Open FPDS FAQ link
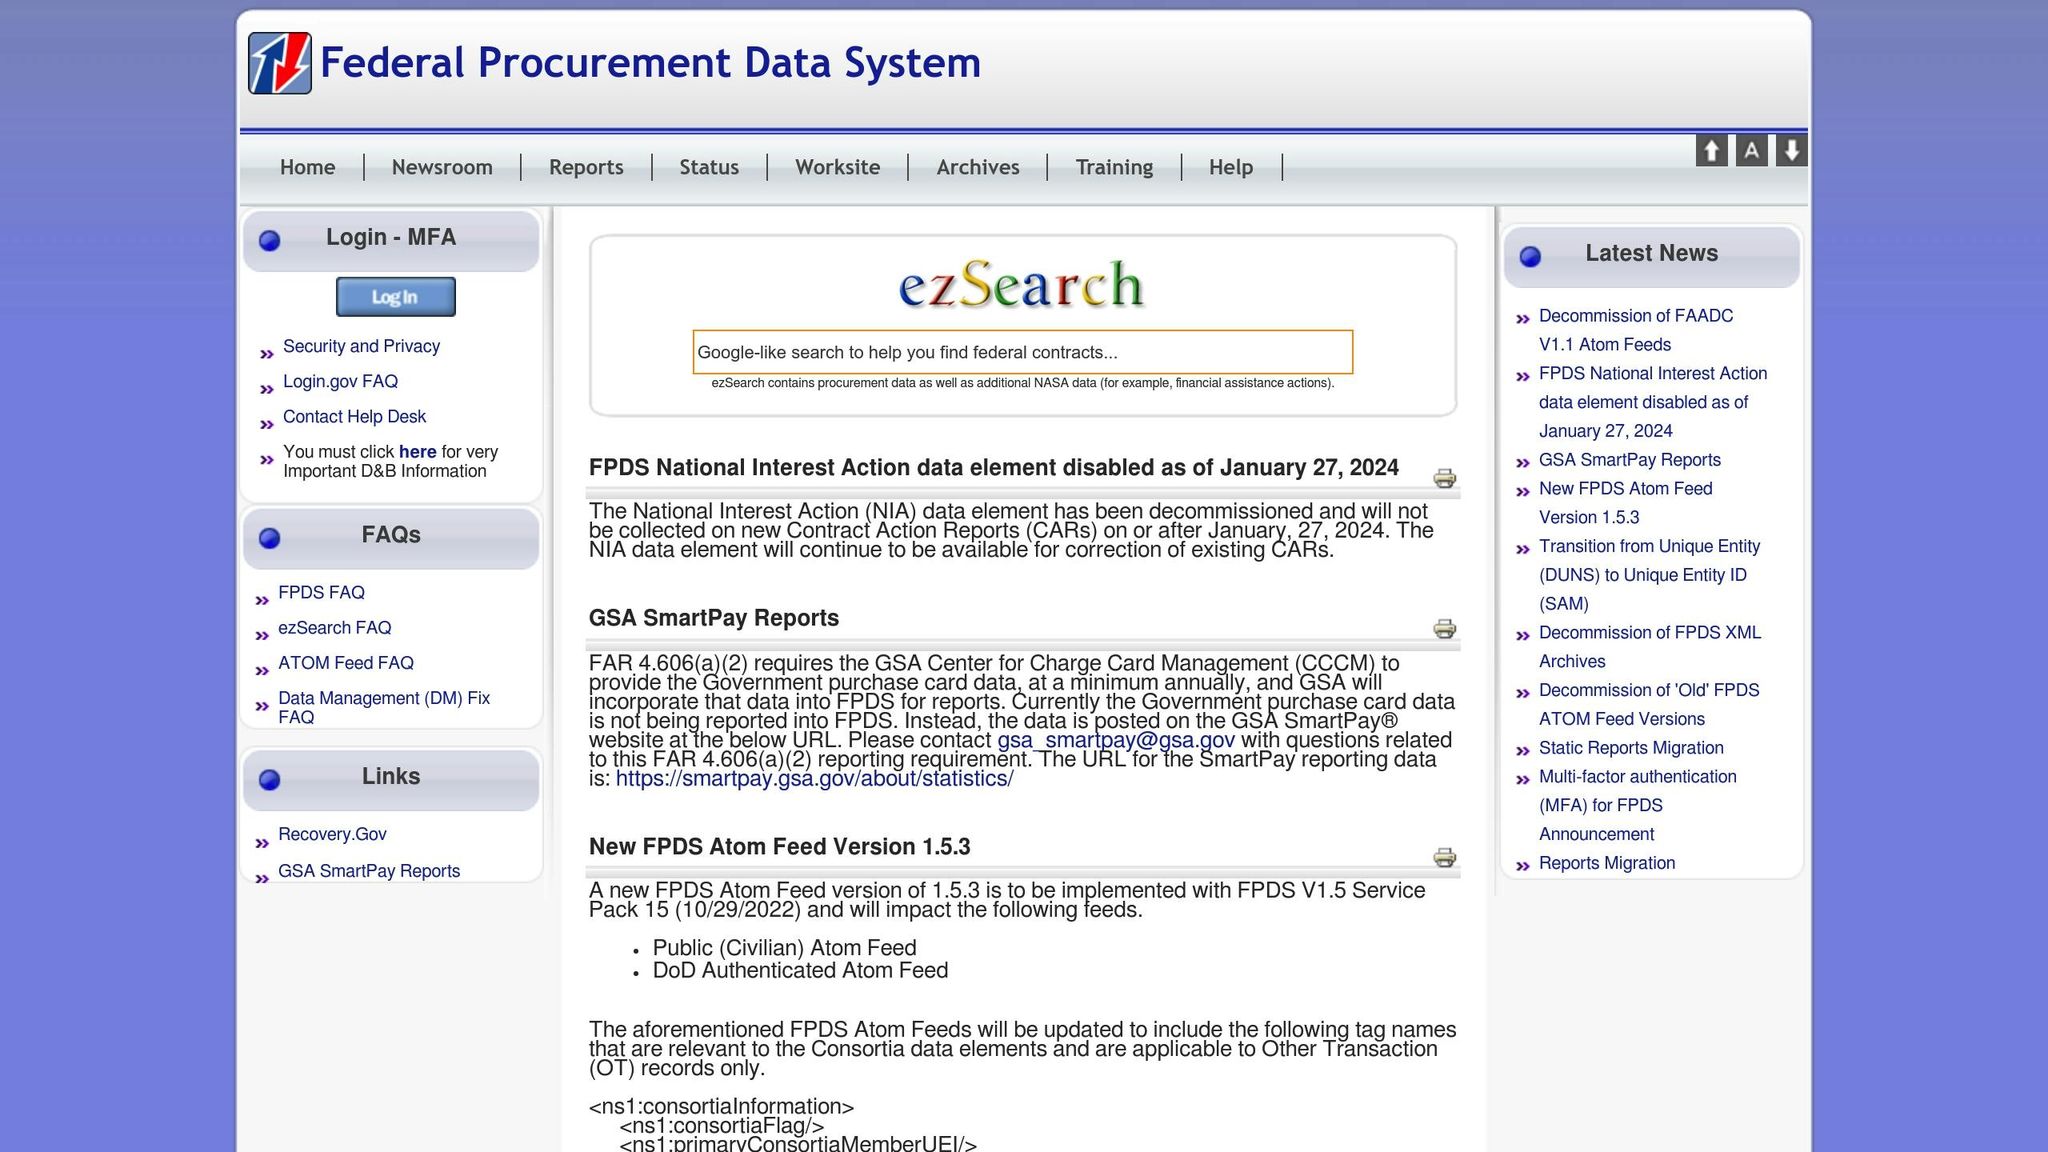Image resolution: width=2048 pixels, height=1152 pixels. click(321, 592)
